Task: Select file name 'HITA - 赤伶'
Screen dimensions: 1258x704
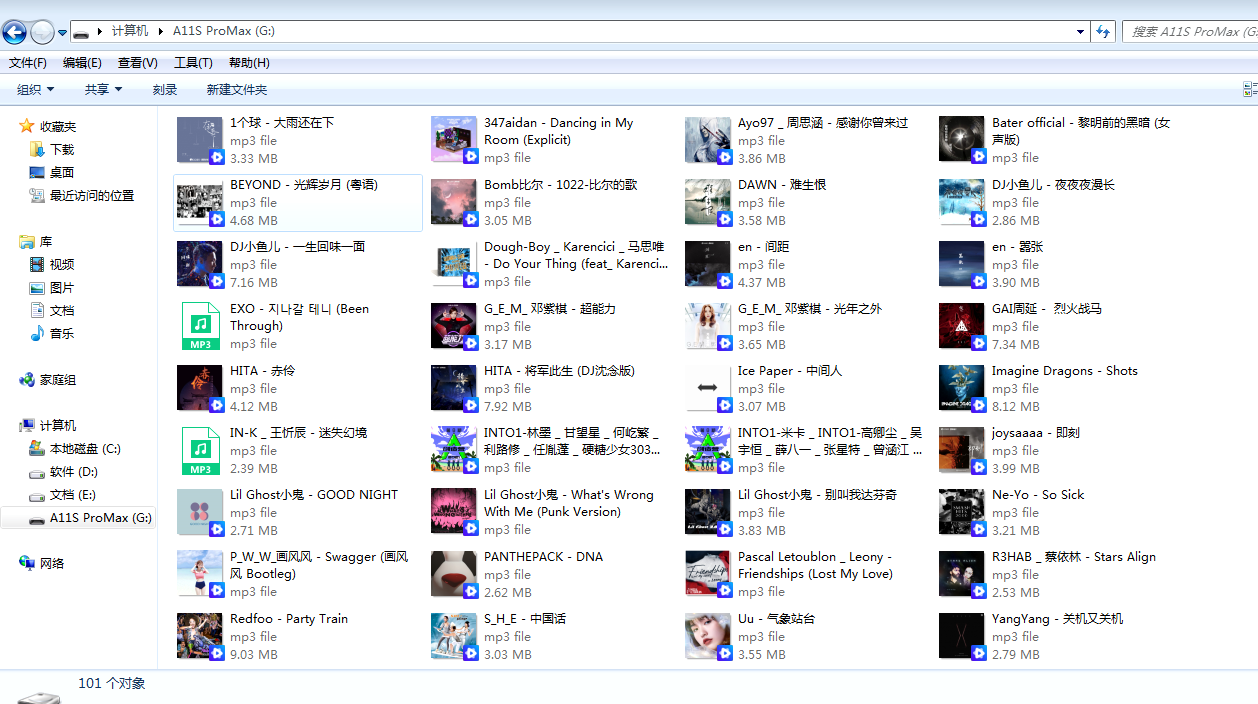Action: point(263,371)
